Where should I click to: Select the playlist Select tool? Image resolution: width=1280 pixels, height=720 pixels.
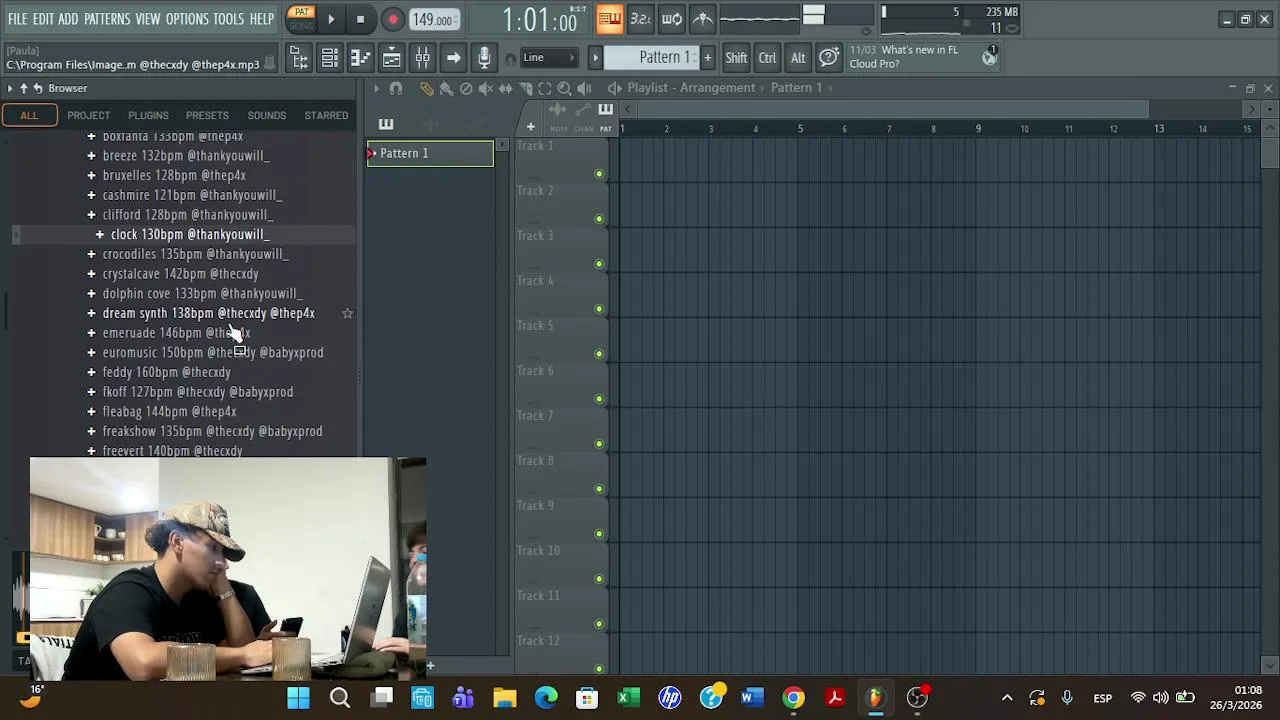pyautogui.click(x=545, y=88)
